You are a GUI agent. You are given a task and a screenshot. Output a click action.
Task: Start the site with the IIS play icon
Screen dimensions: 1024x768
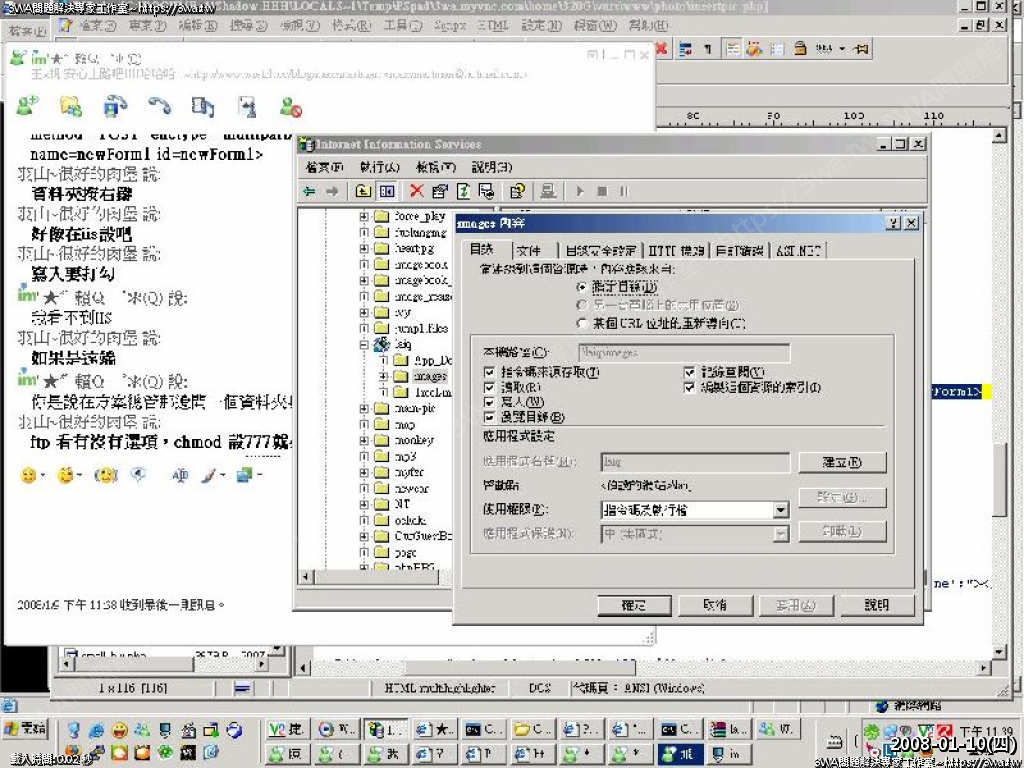[579, 191]
